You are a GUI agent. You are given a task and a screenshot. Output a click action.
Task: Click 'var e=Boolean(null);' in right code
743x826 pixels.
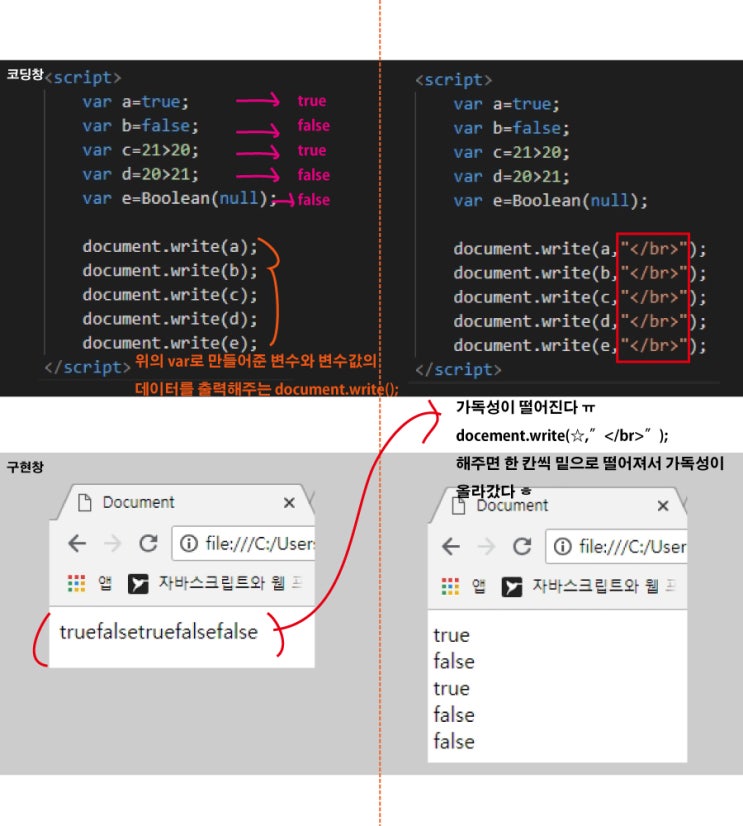(551, 201)
